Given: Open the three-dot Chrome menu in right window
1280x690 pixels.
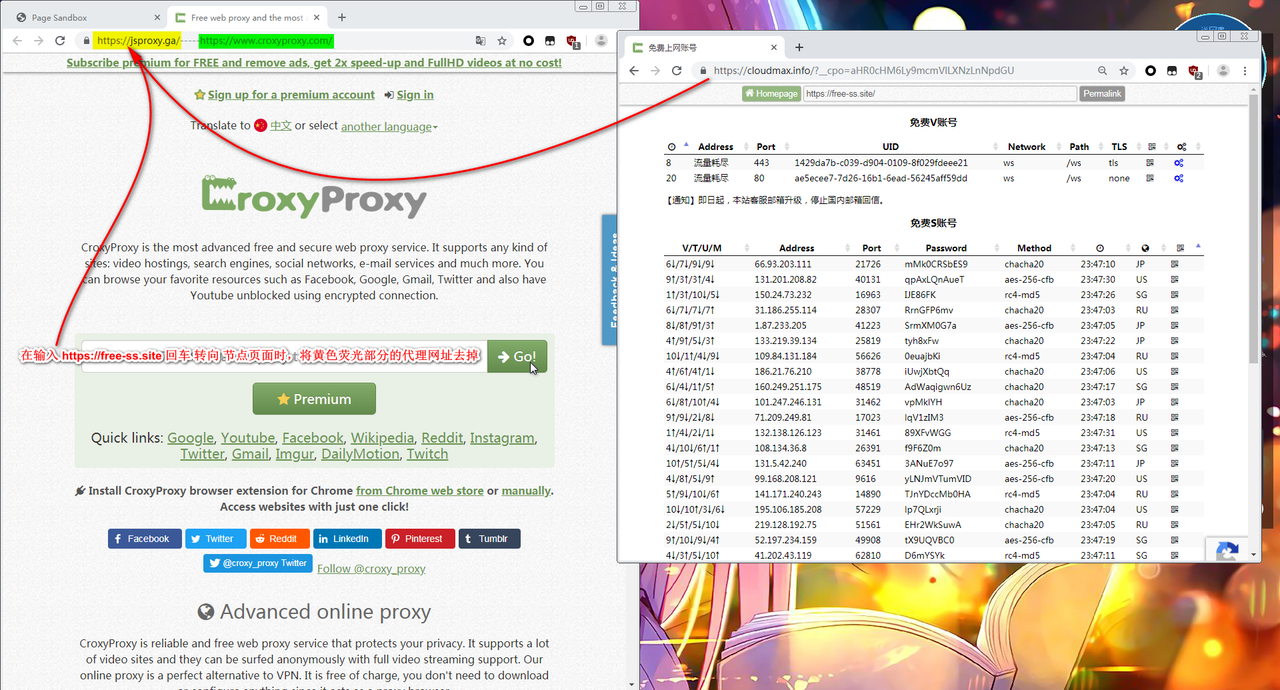Looking at the screenshot, I should pyautogui.click(x=1245, y=71).
